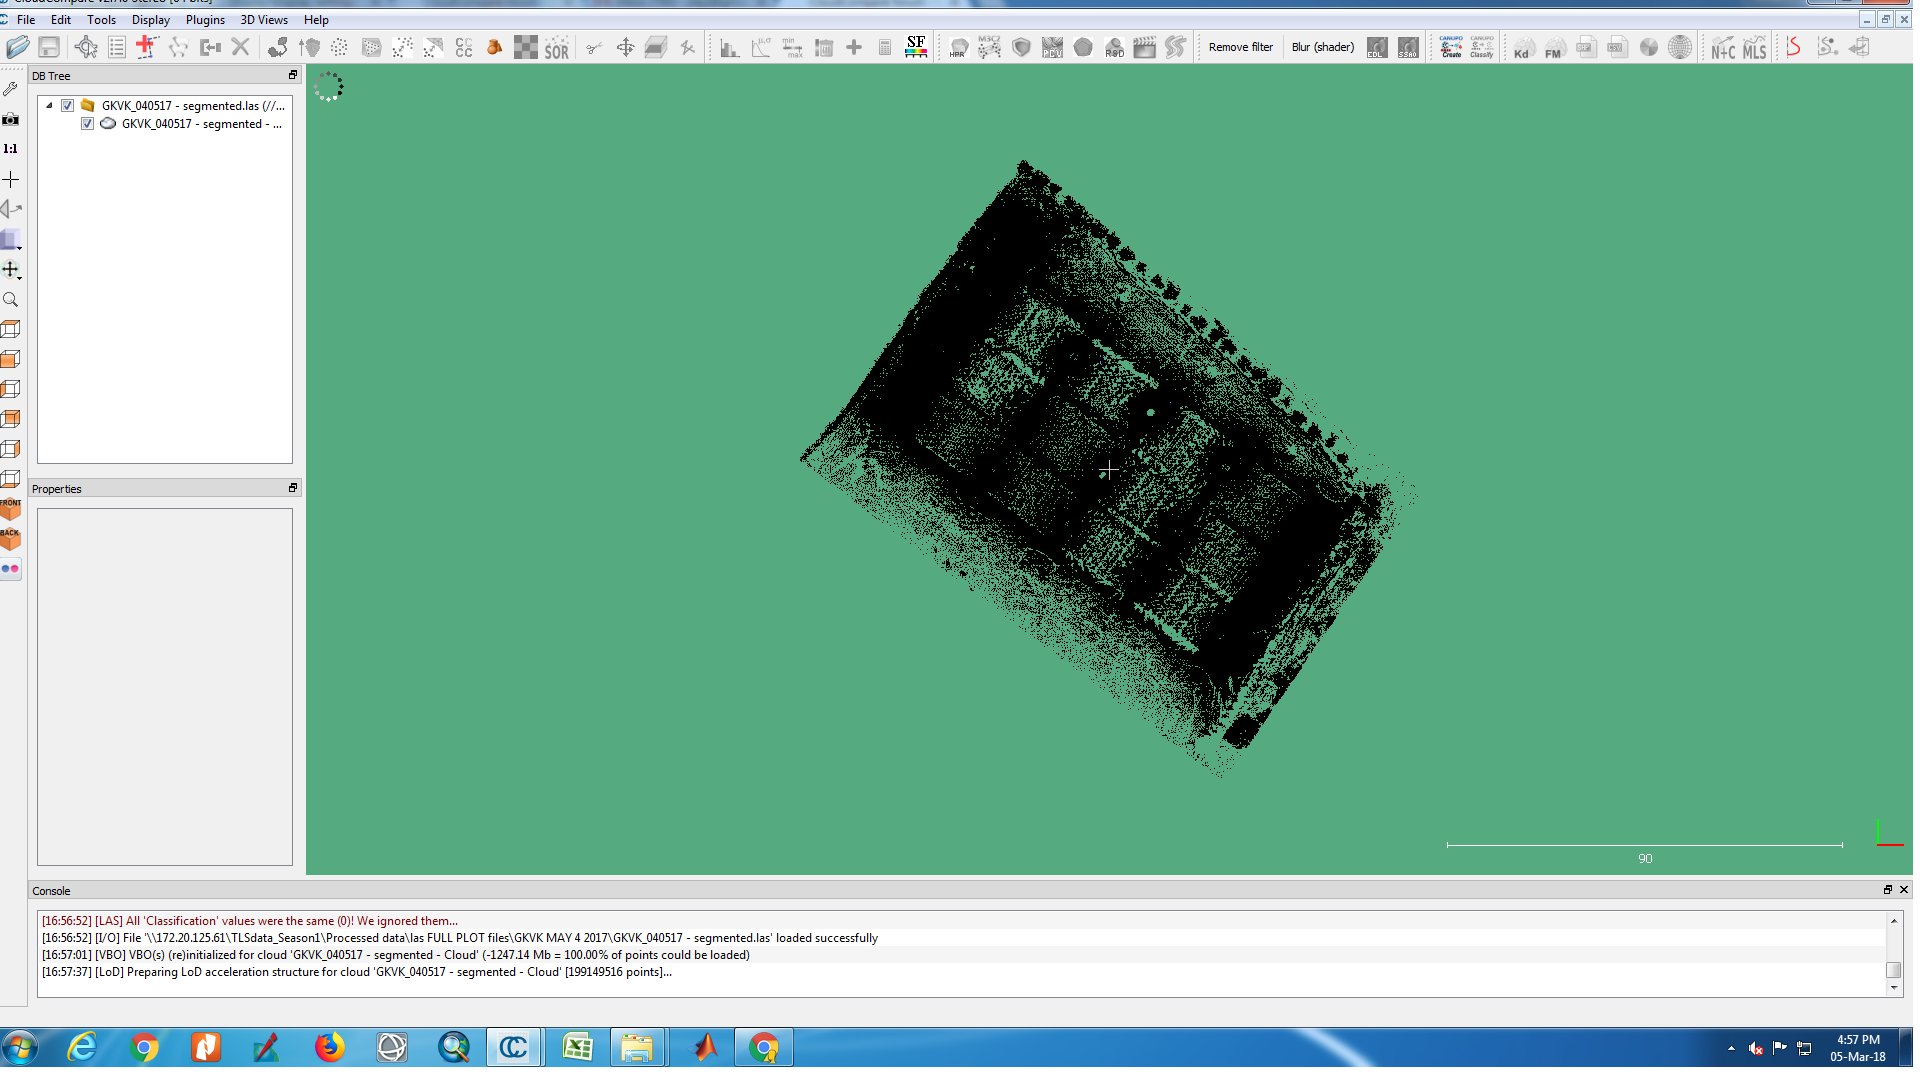Open the Plugins menu
The width and height of the screenshot is (1920, 1080).
[205, 20]
